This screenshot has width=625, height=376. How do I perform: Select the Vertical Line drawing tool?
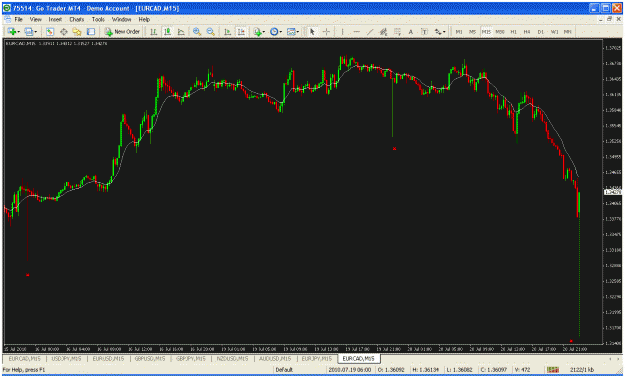[342, 31]
